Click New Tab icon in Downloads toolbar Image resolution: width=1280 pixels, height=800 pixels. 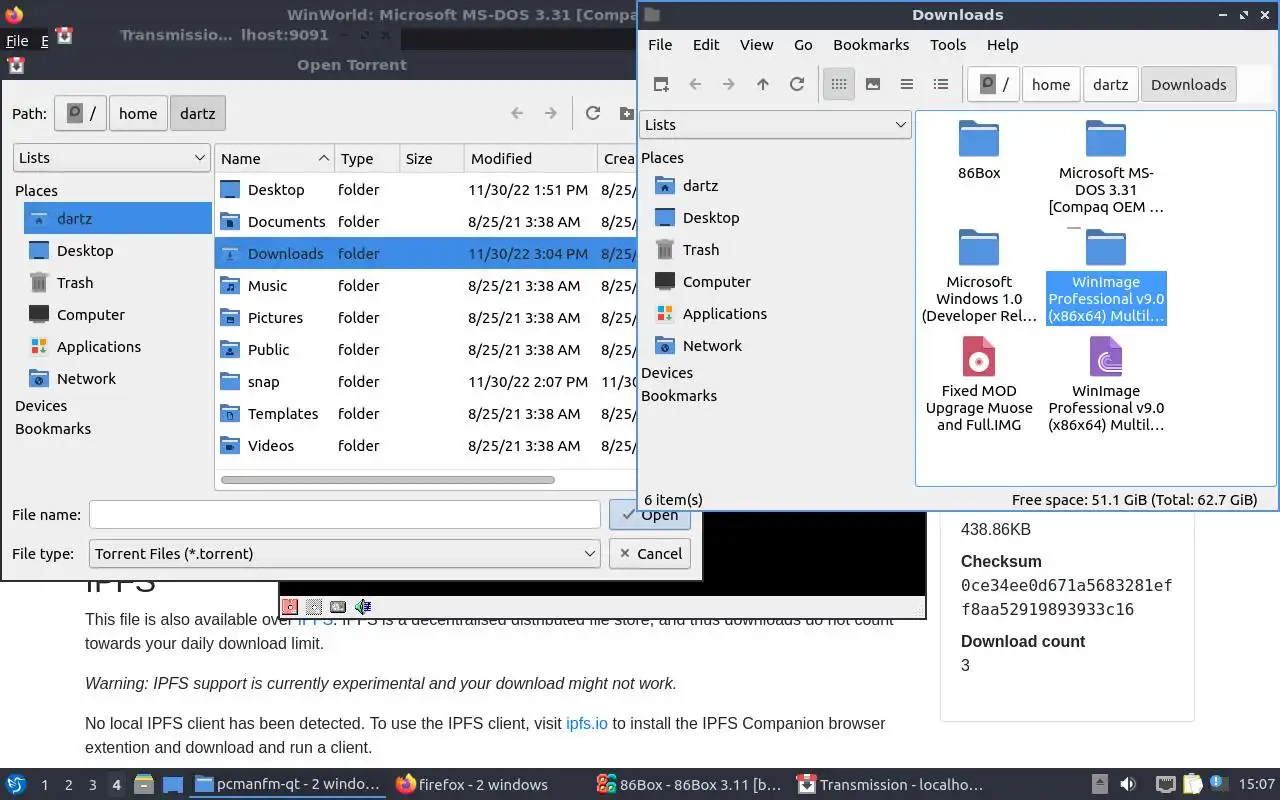click(661, 84)
